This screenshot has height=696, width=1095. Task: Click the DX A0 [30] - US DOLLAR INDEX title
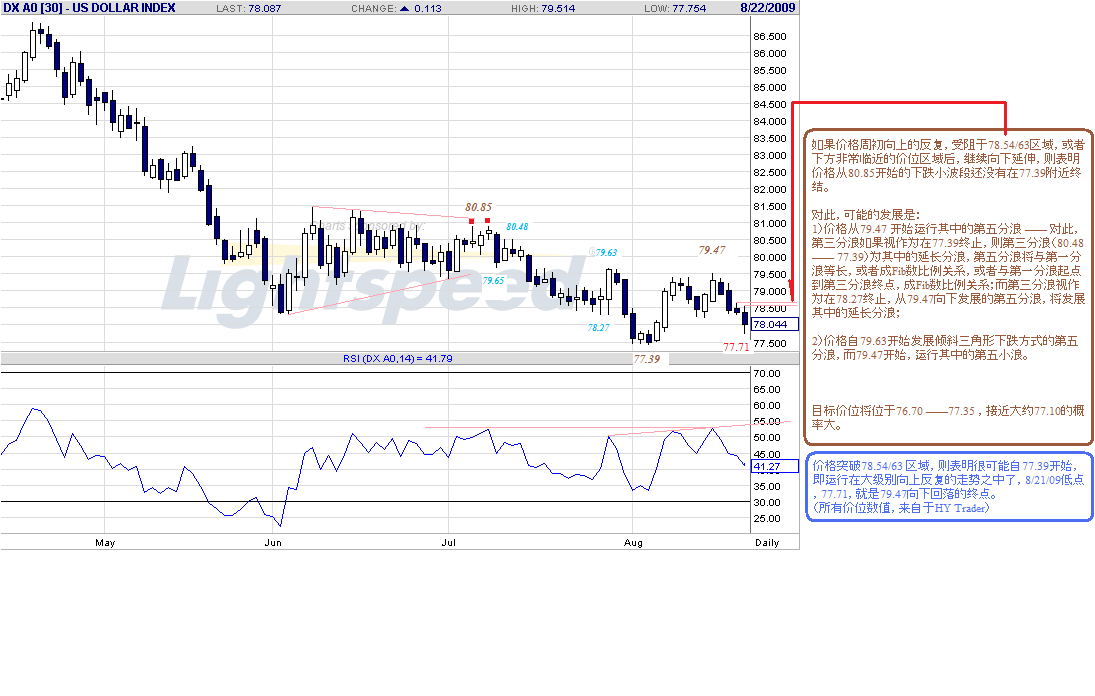click(x=89, y=8)
